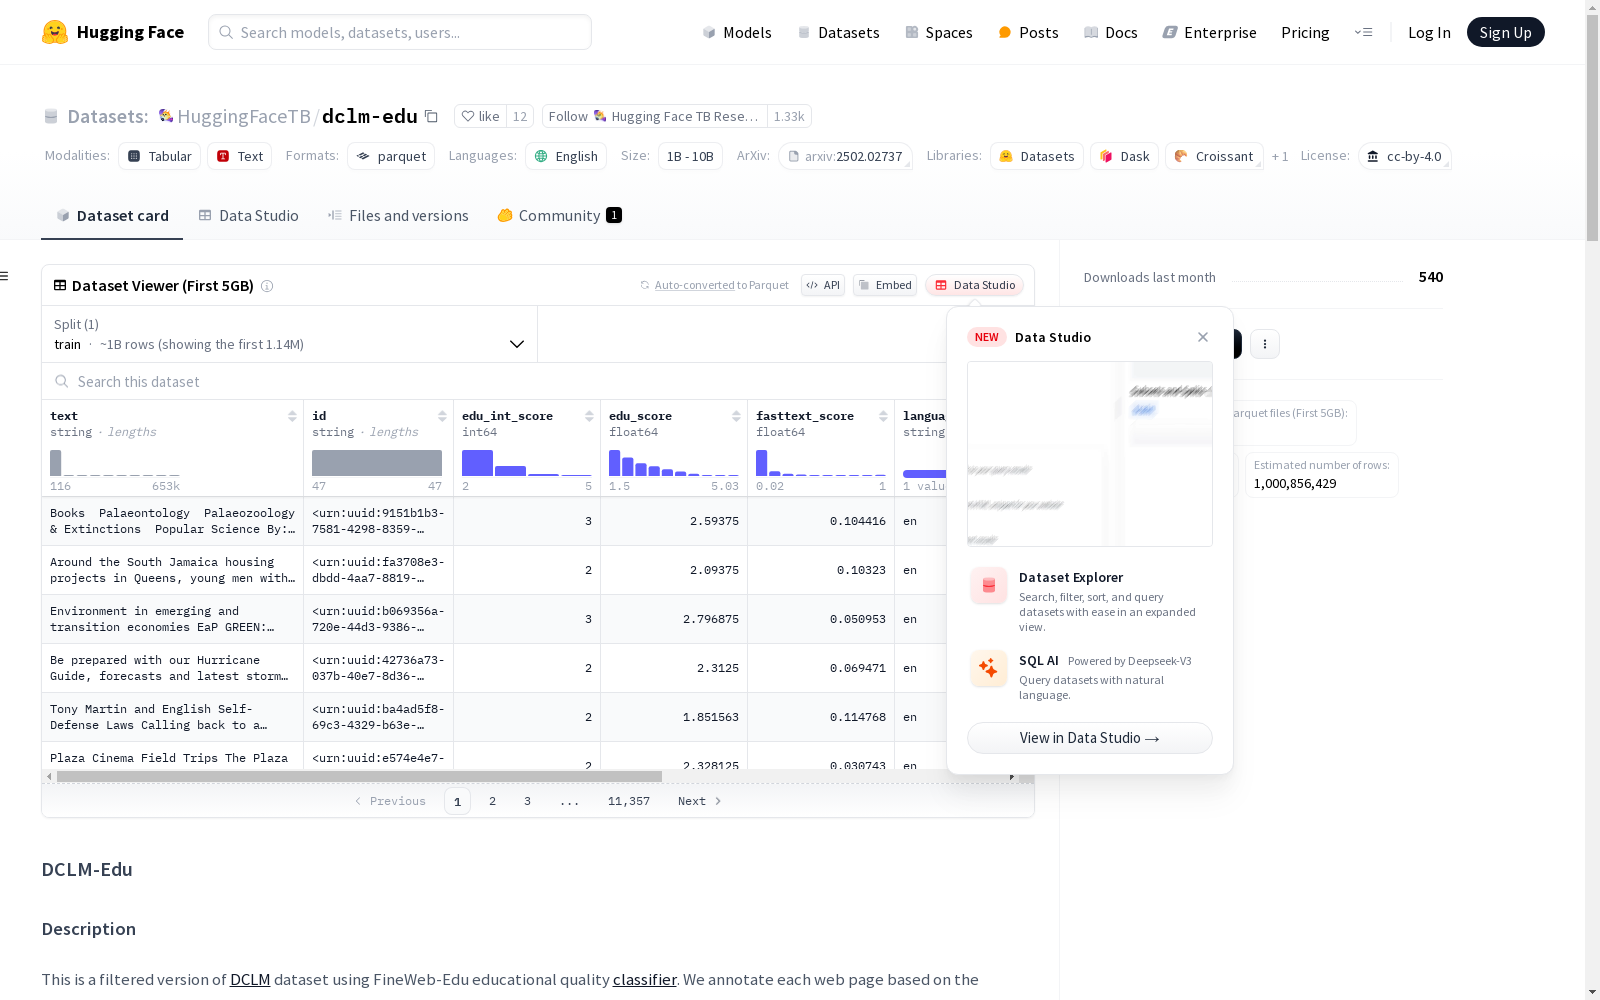Sort the text column
This screenshot has width=1600, height=1000.
pos(292,416)
